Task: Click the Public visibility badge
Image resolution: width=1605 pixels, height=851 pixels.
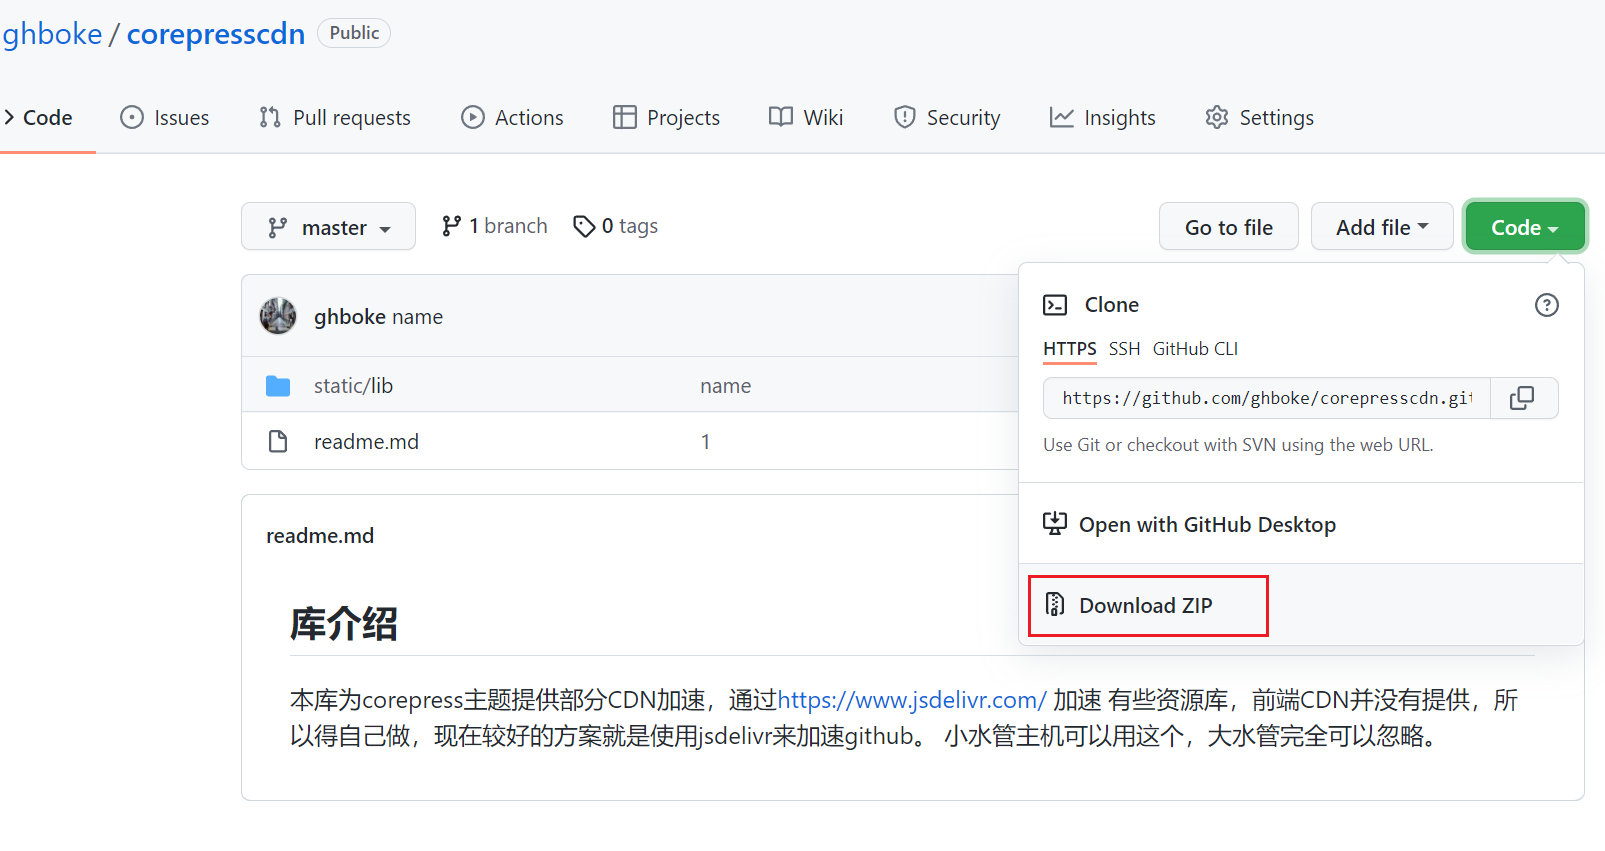Action: (x=354, y=33)
